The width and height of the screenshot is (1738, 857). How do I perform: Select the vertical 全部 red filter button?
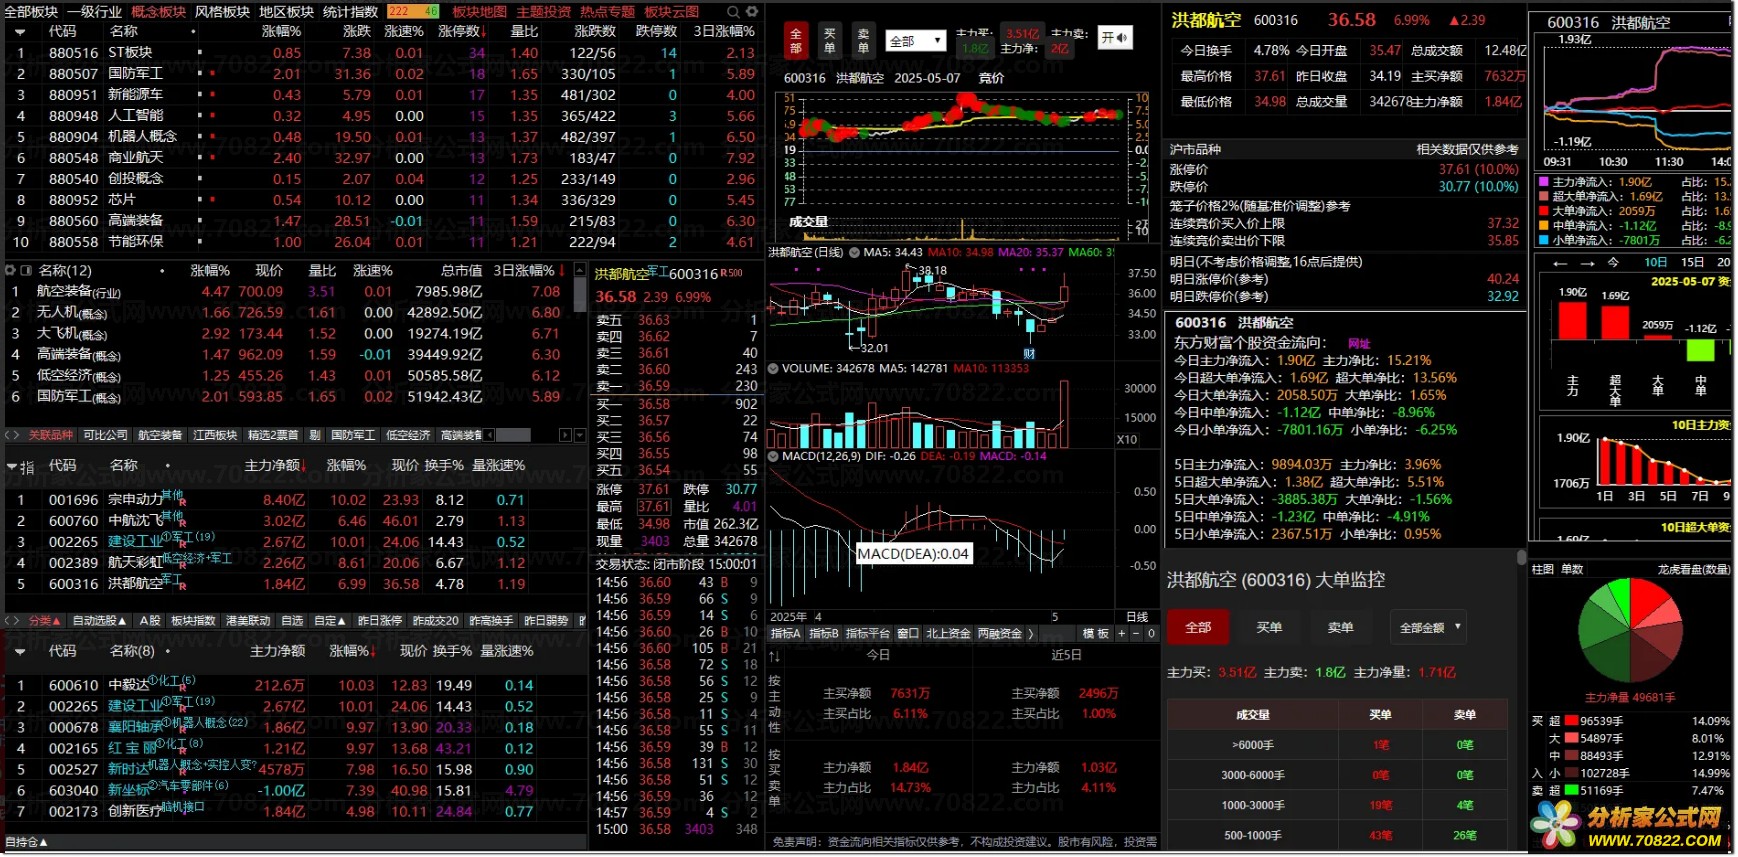click(x=796, y=41)
